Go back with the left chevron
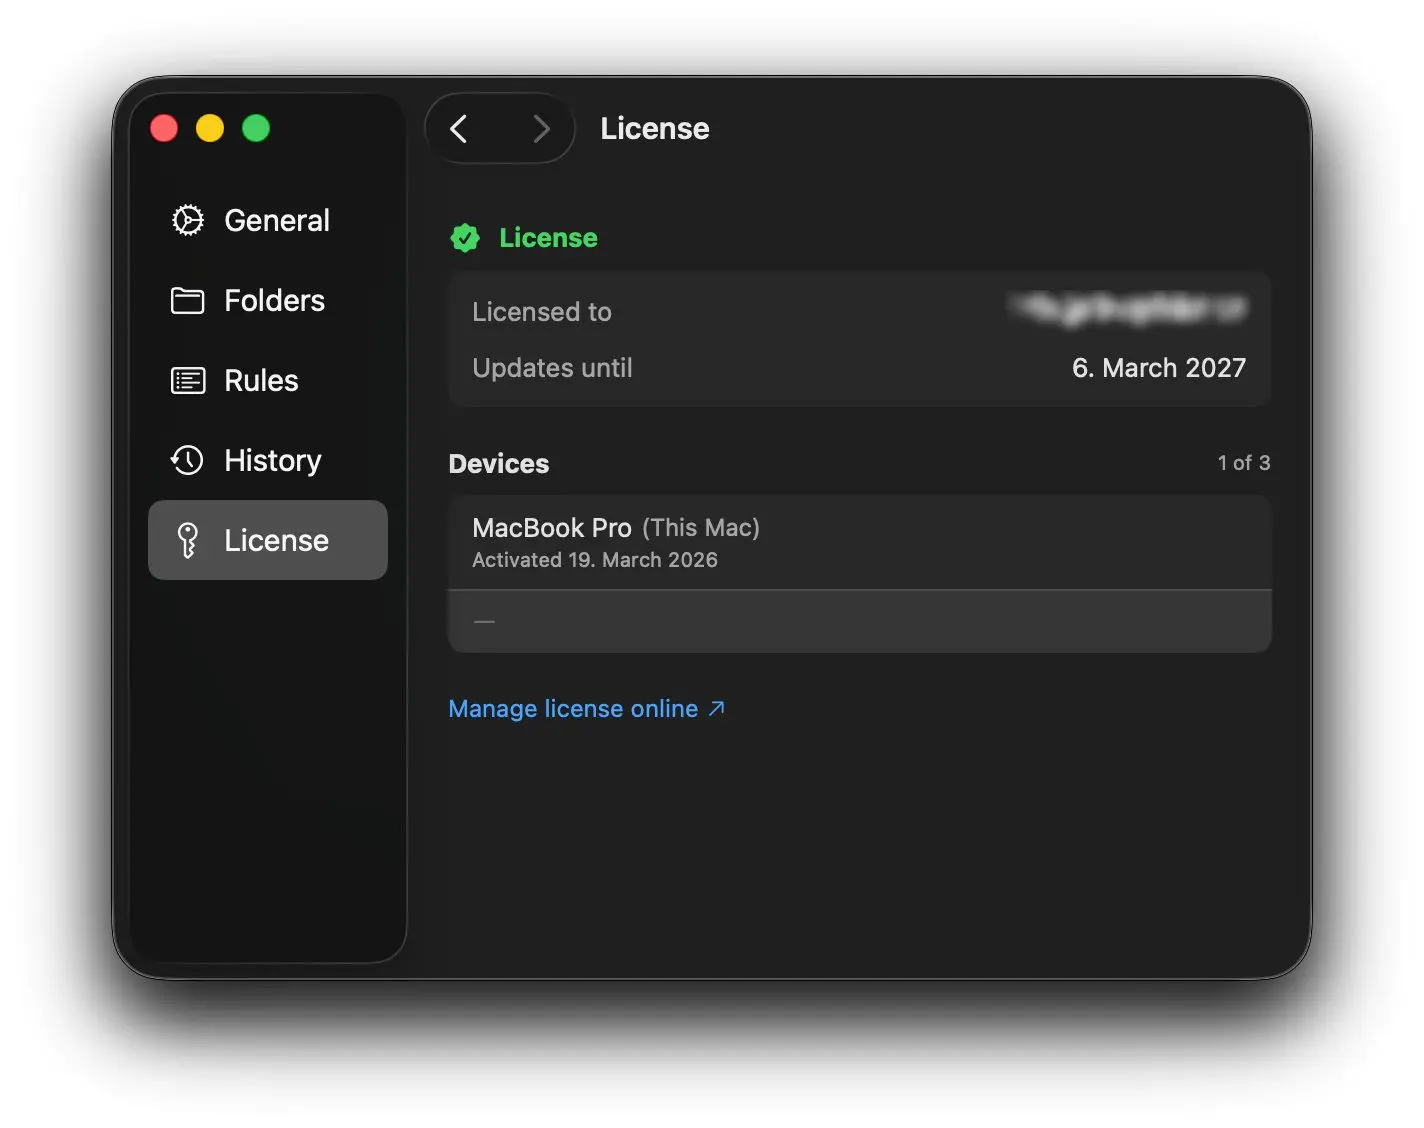The width and height of the screenshot is (1424, 1128). click(x=459, y=129)
